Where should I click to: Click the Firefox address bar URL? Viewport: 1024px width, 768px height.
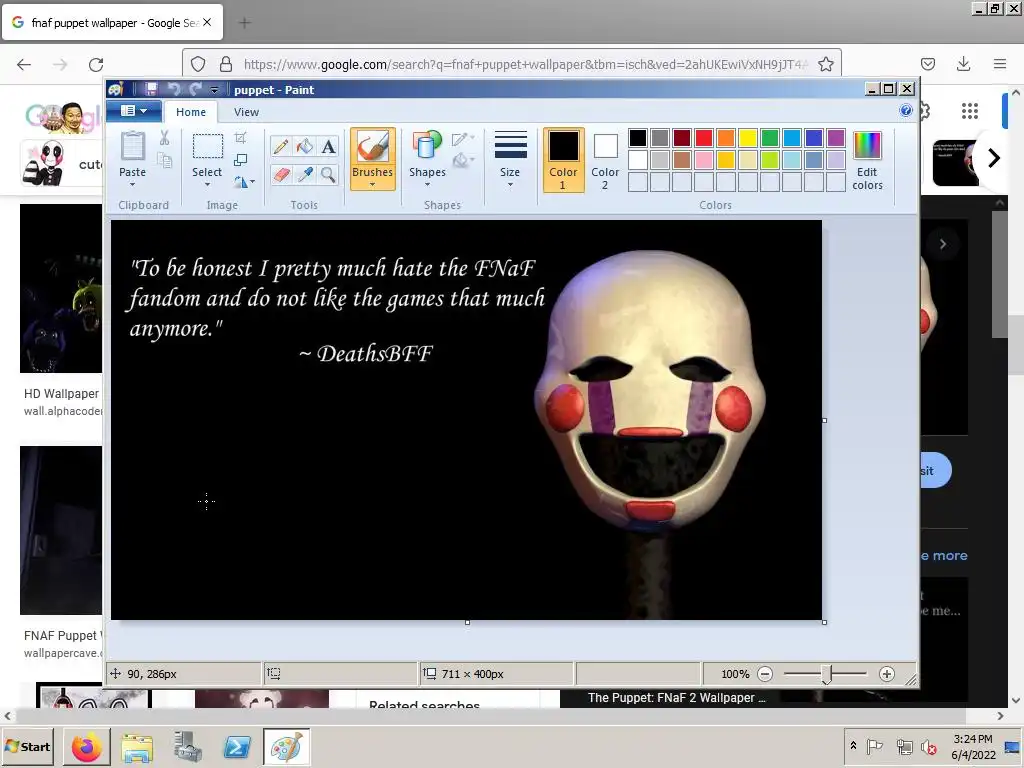[526, 64]
